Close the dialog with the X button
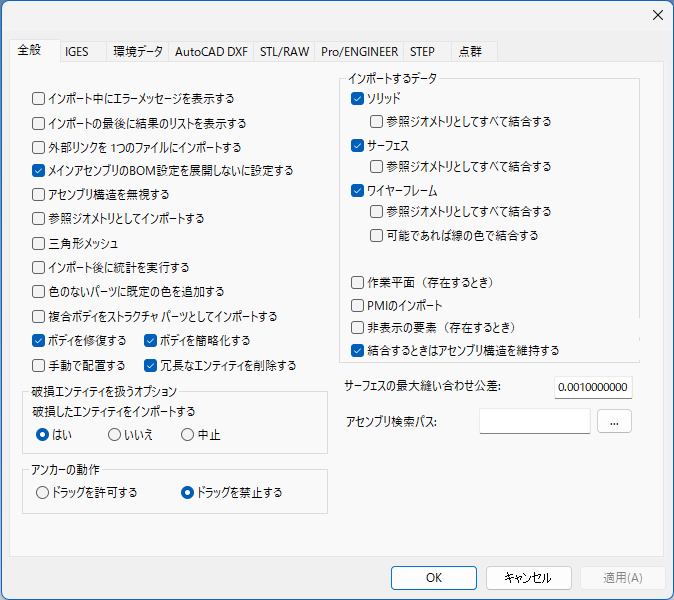The image size is (674, 600). (658, 15)
